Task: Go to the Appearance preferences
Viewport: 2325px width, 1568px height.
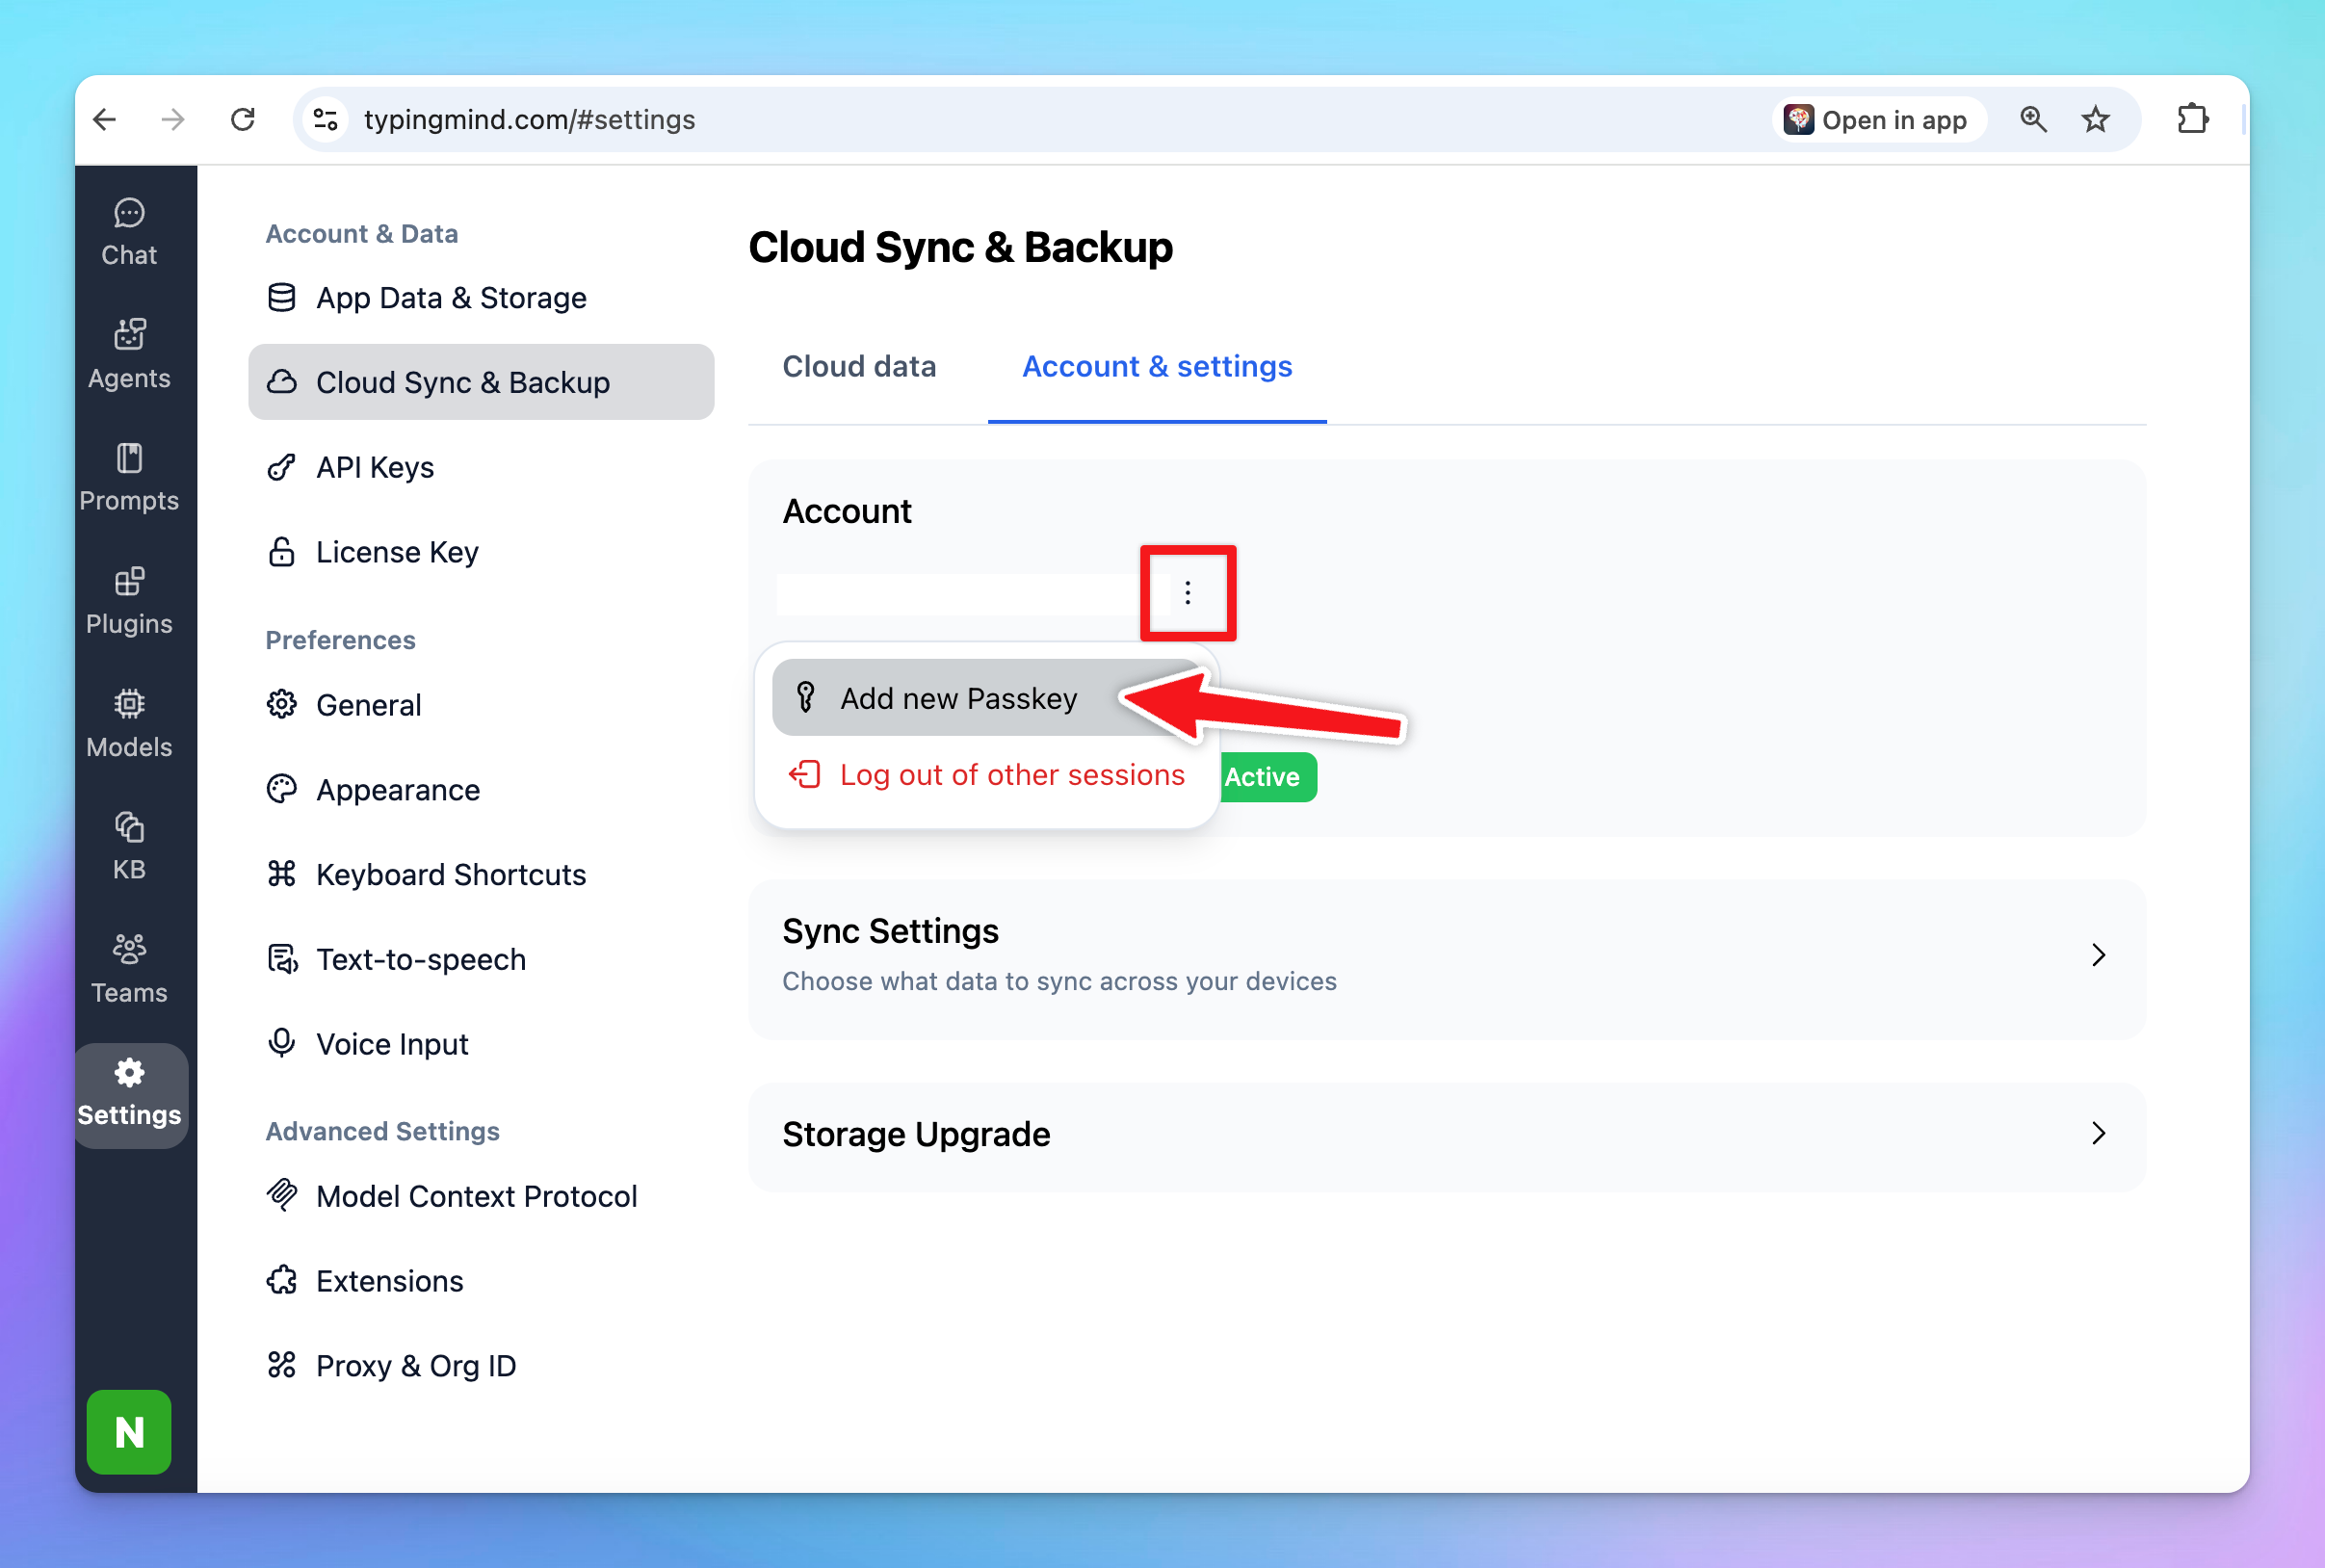Action: 398,790
